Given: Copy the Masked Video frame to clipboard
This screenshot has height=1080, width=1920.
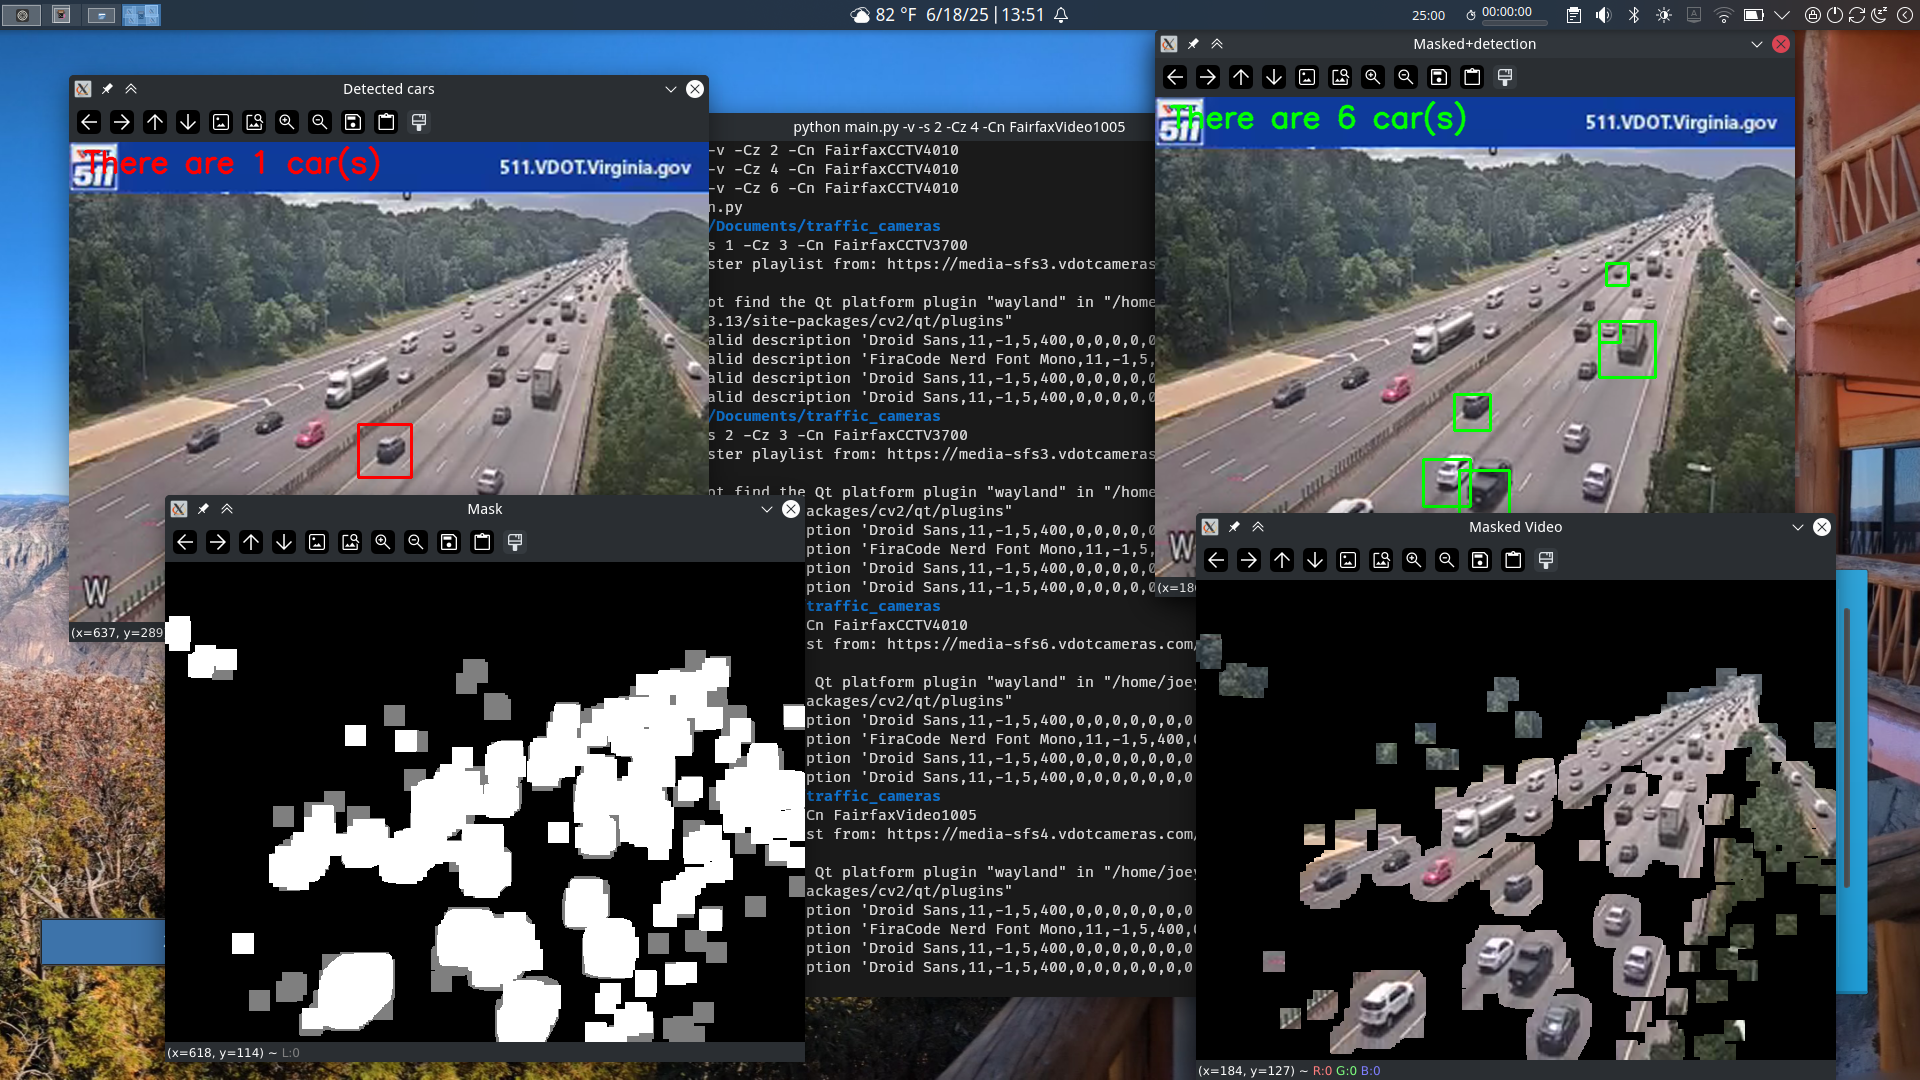Looking at the screenshot, I should point(1513,560).
